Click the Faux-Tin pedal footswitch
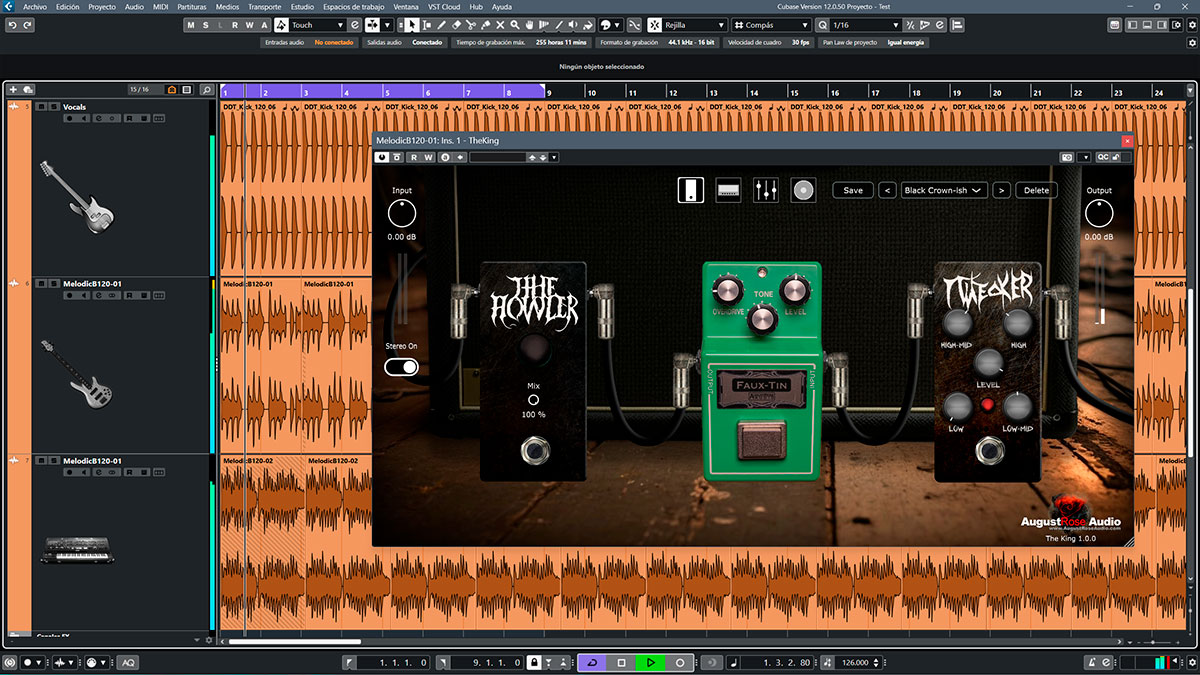This screenshot has height=675, width=1200. pos(761,441)
